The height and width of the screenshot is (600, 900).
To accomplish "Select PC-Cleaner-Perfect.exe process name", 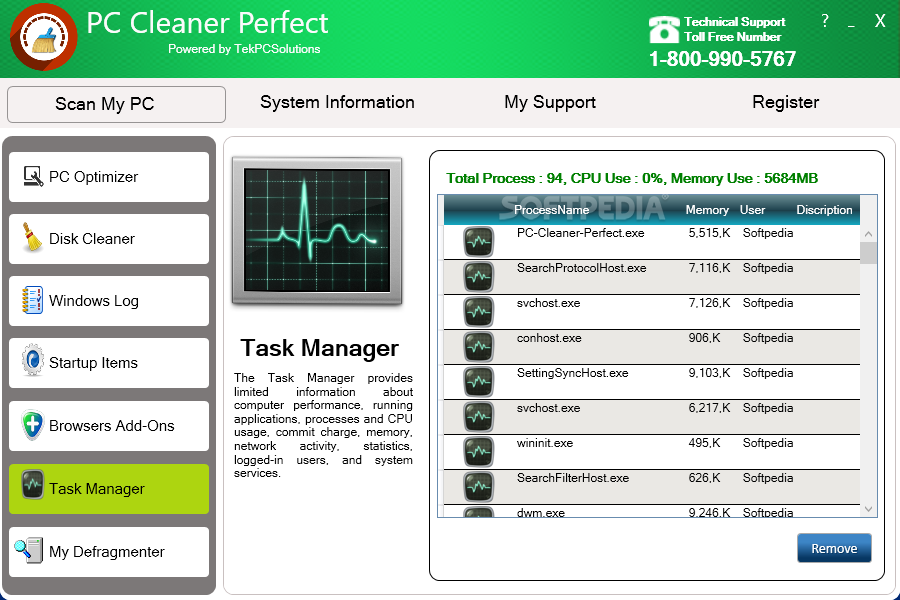I will coord(580,233).
